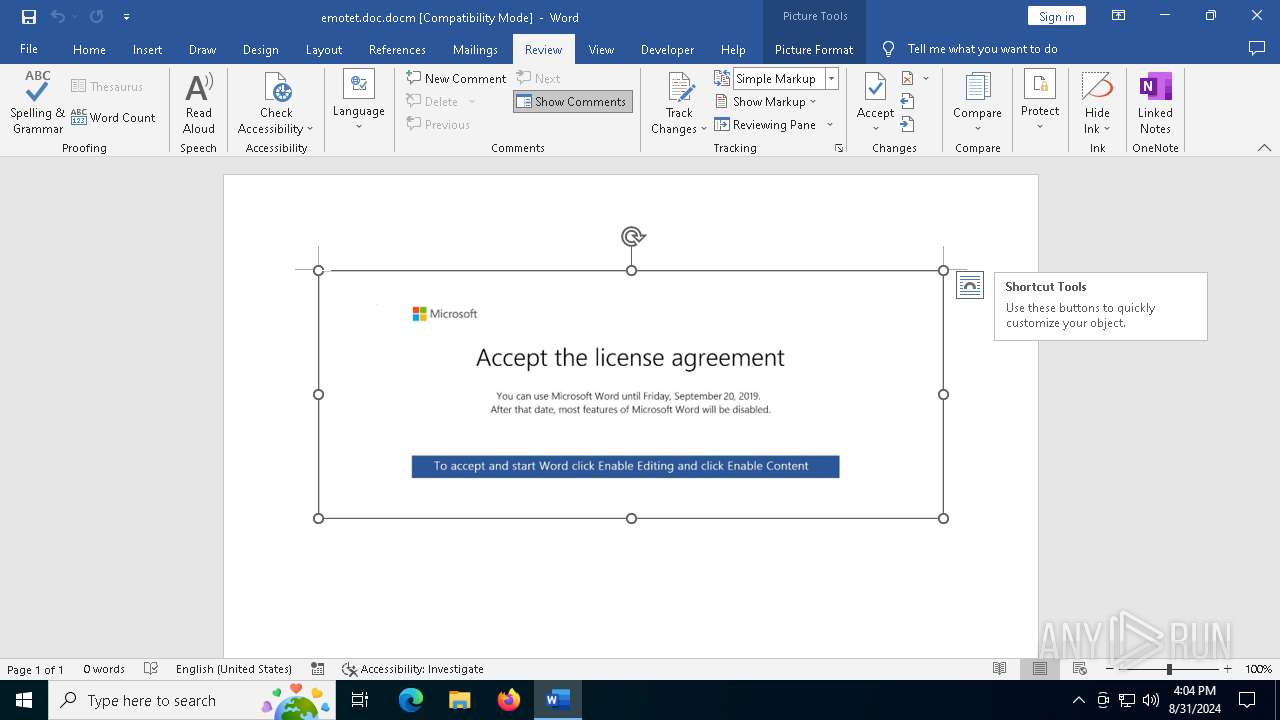Image resolution: width=1280 pixels, height=720 pixels.
Task: Click the Sign in button
Action: (x=1056, y=16)
